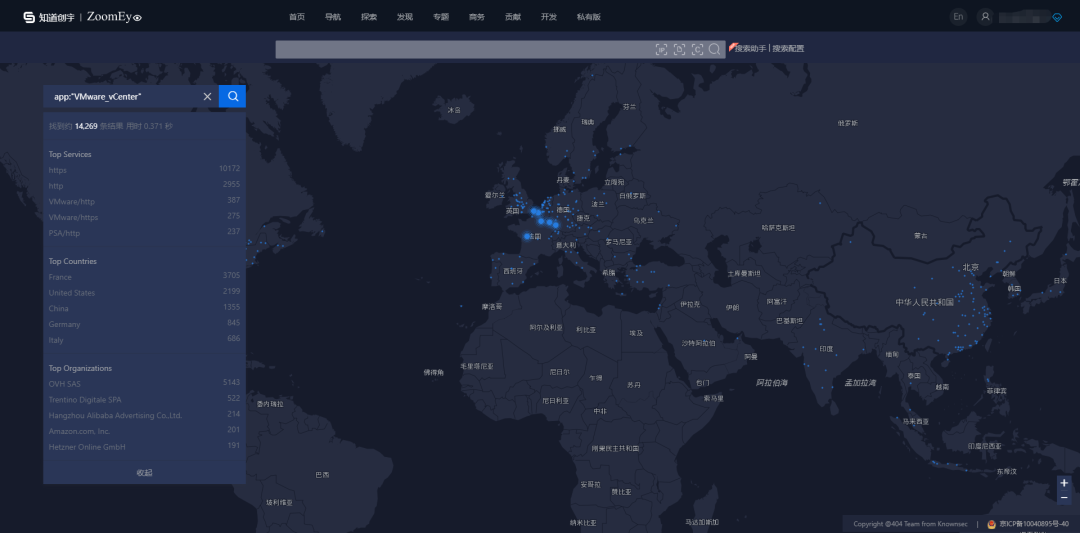Zoom in the map with the plus button
Screen dimensions: 1080x533
click(1064, 483)
